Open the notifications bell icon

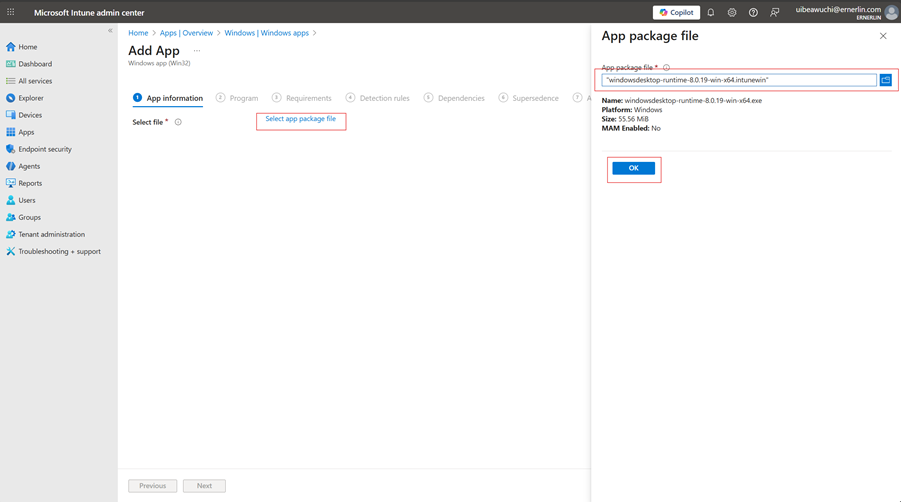pos(711,12)
